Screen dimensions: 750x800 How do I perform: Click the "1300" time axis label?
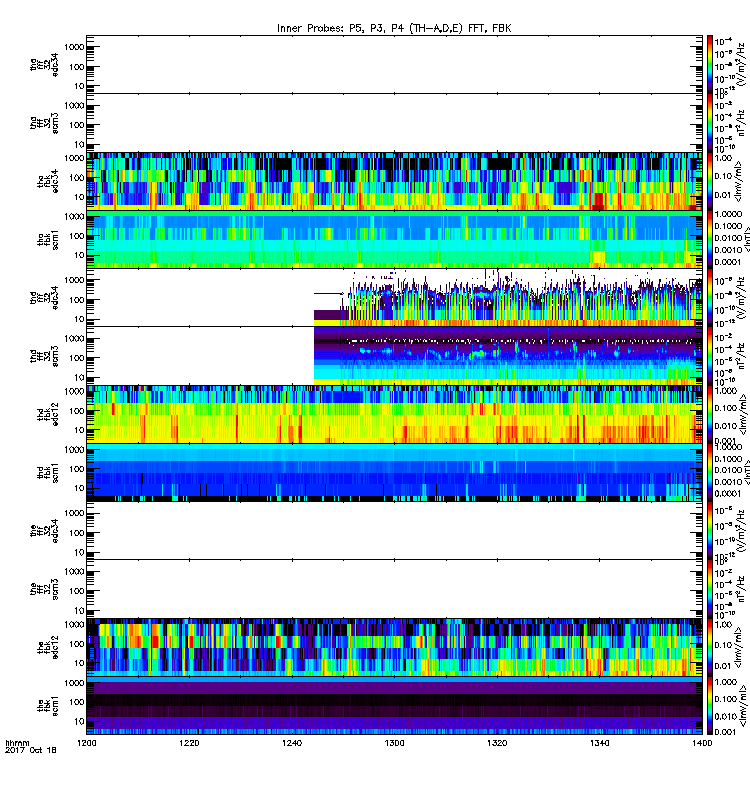point(394,743)
